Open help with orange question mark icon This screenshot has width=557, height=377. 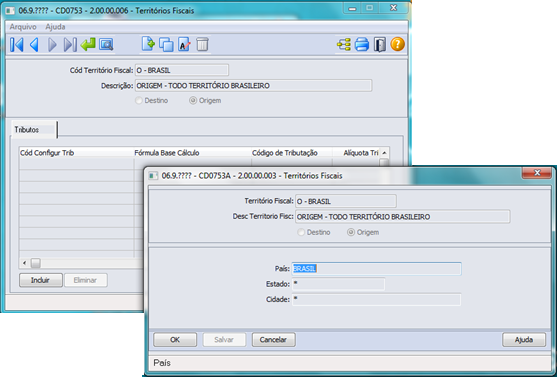(x=398, y=44)
